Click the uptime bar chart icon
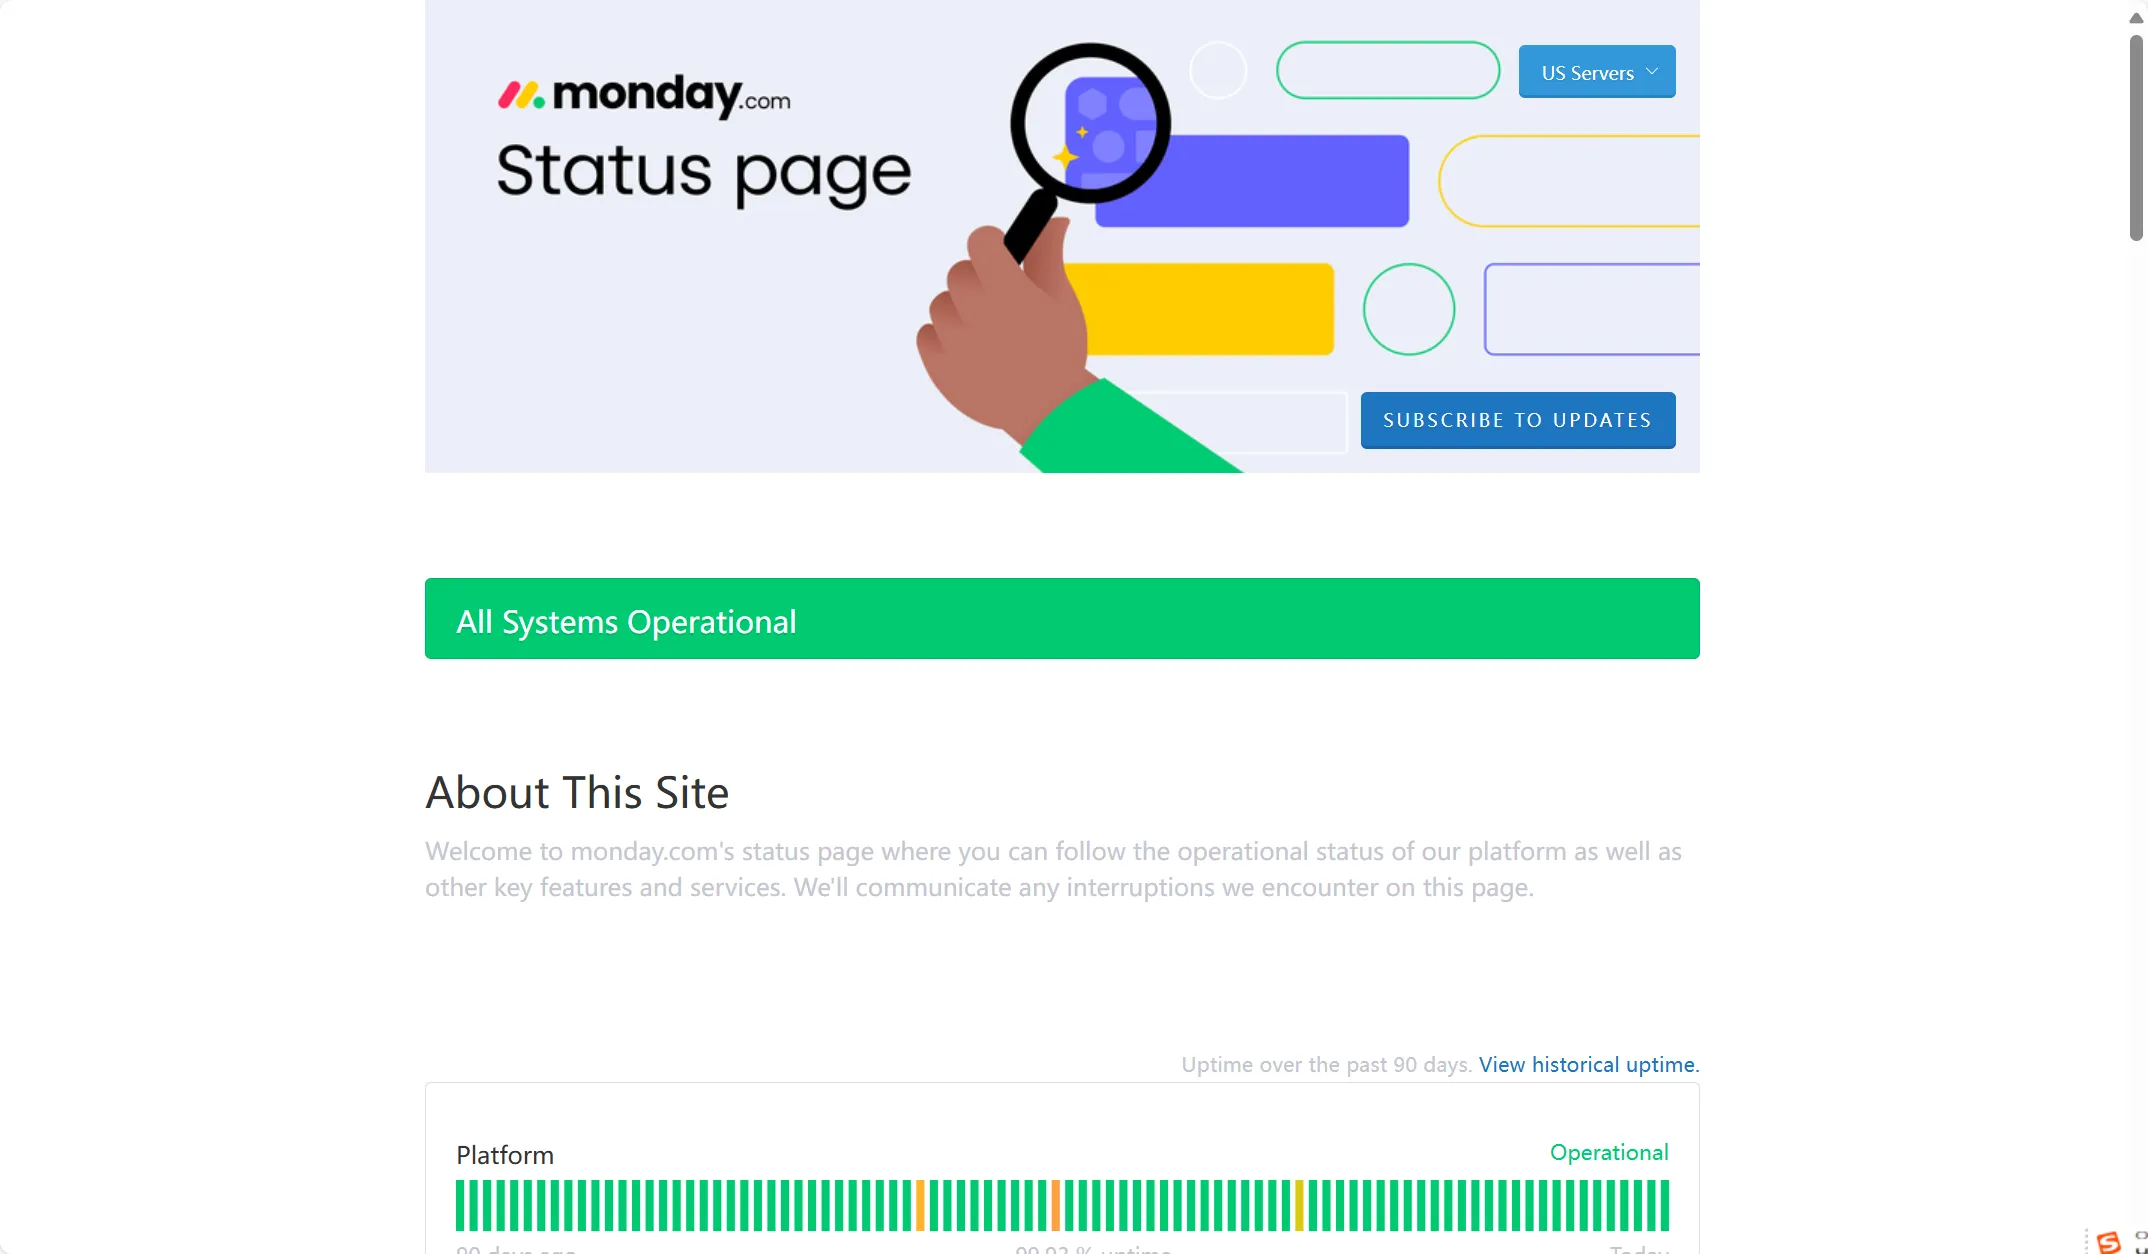Viewport: 2148px width, 1254px height. 1061,1205
